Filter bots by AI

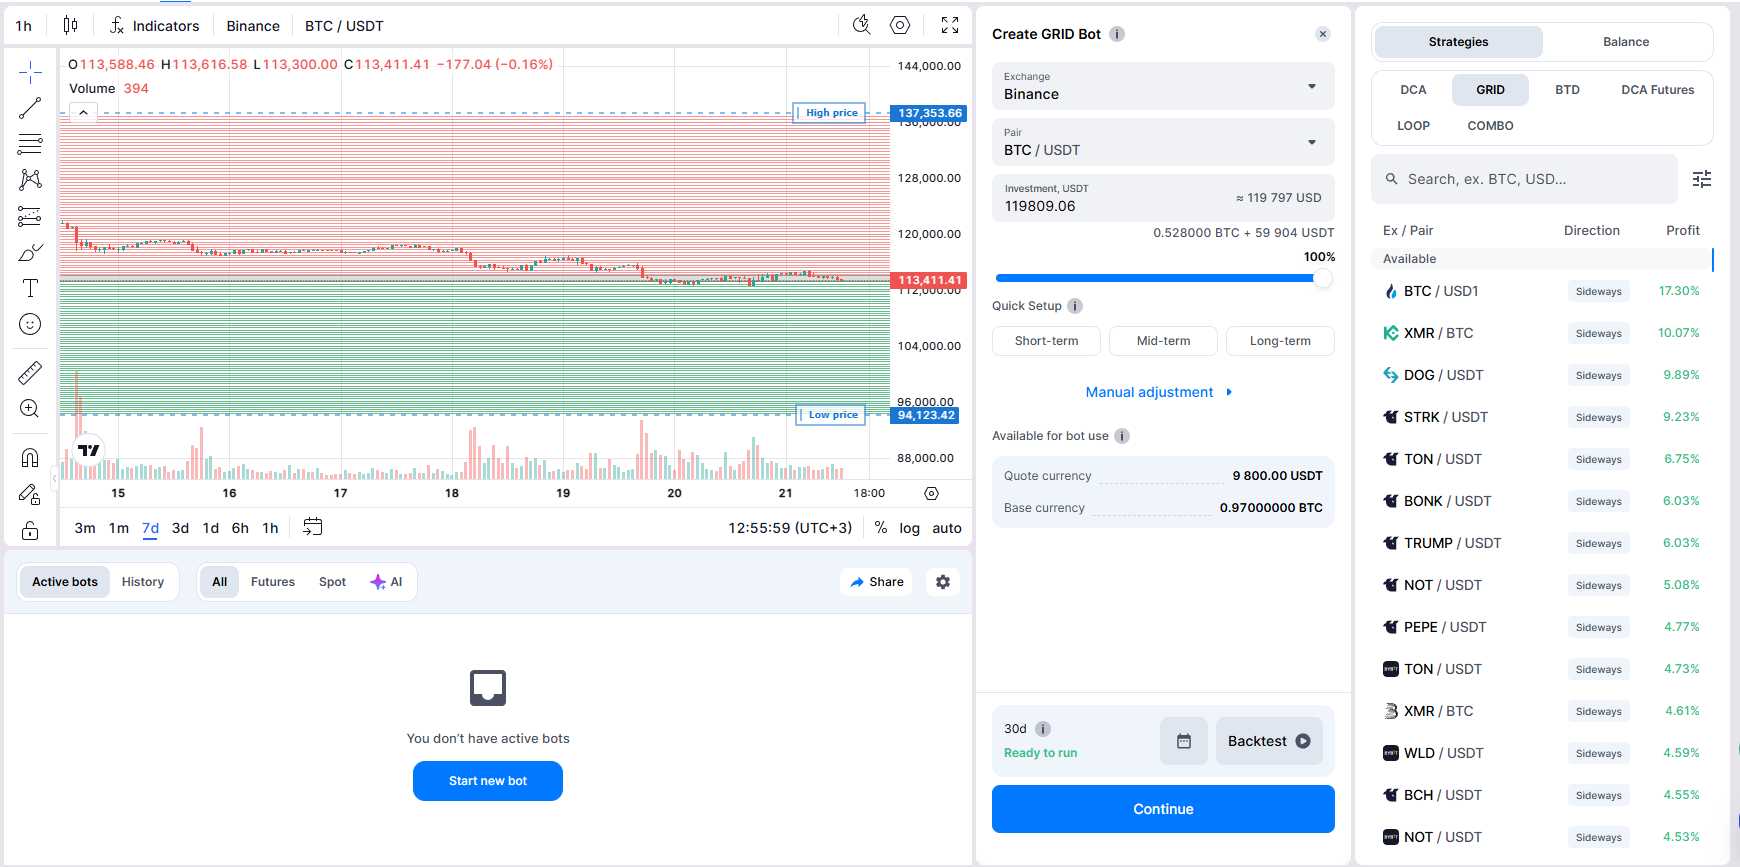pyautogui.click(x=386, y=582)
